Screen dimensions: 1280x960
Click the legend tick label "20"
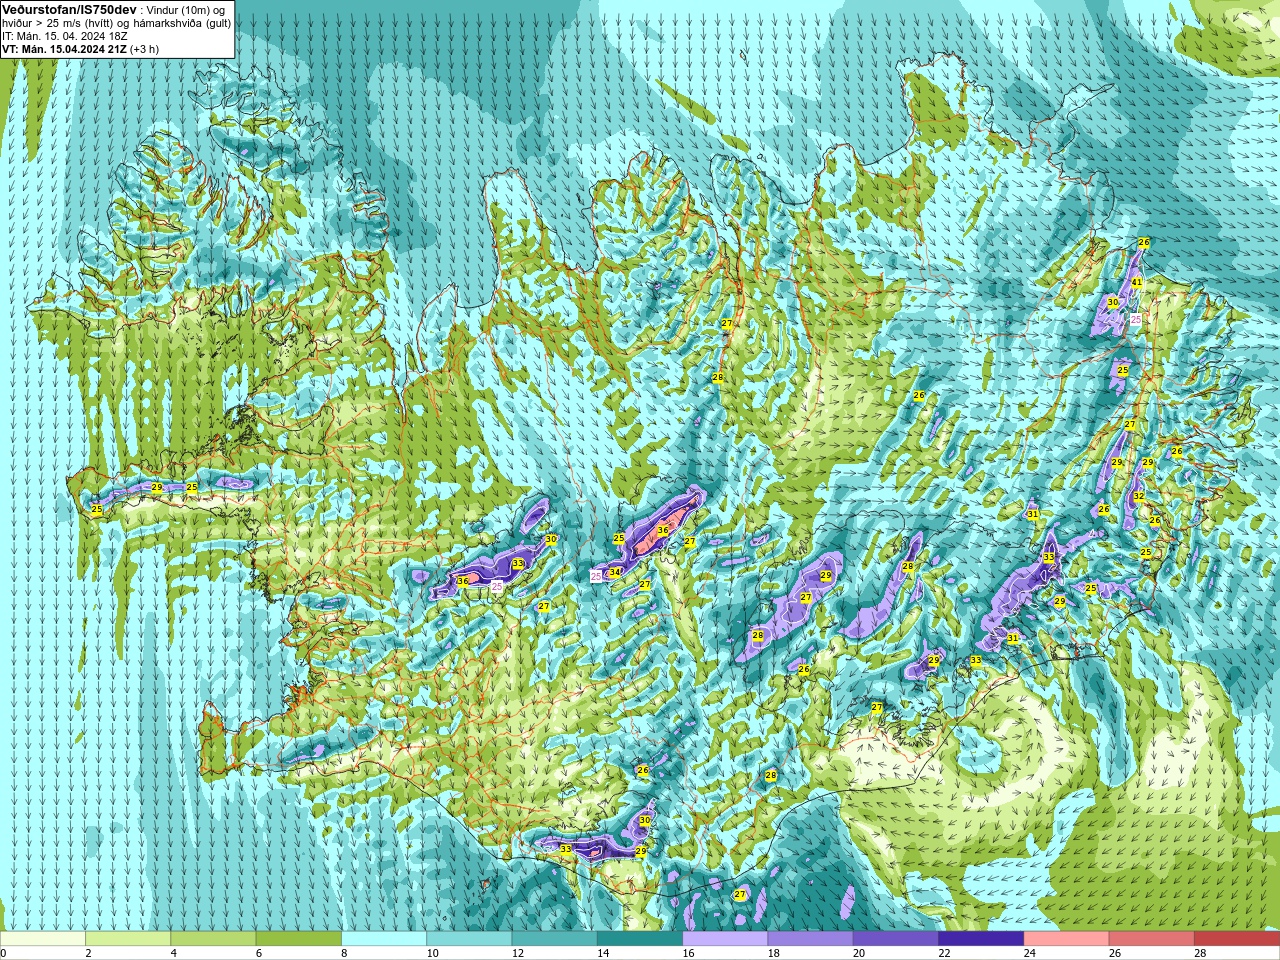pos(859,953)
